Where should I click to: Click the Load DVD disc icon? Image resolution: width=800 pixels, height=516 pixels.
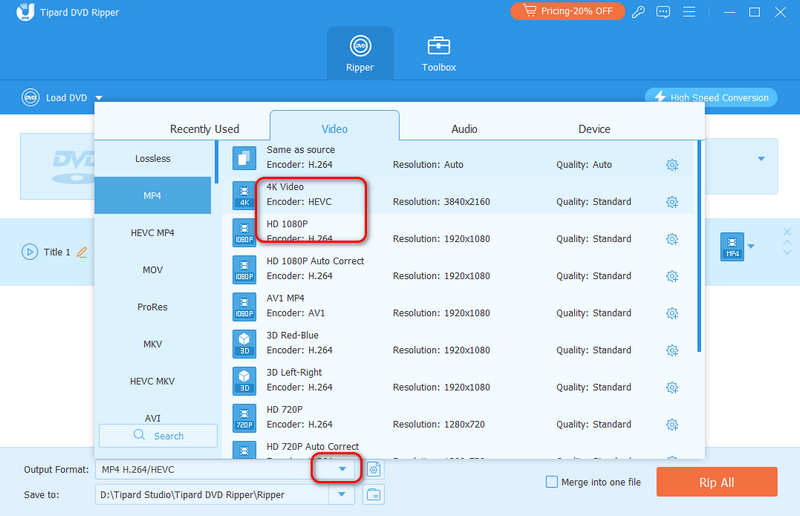tap(31, 97)
